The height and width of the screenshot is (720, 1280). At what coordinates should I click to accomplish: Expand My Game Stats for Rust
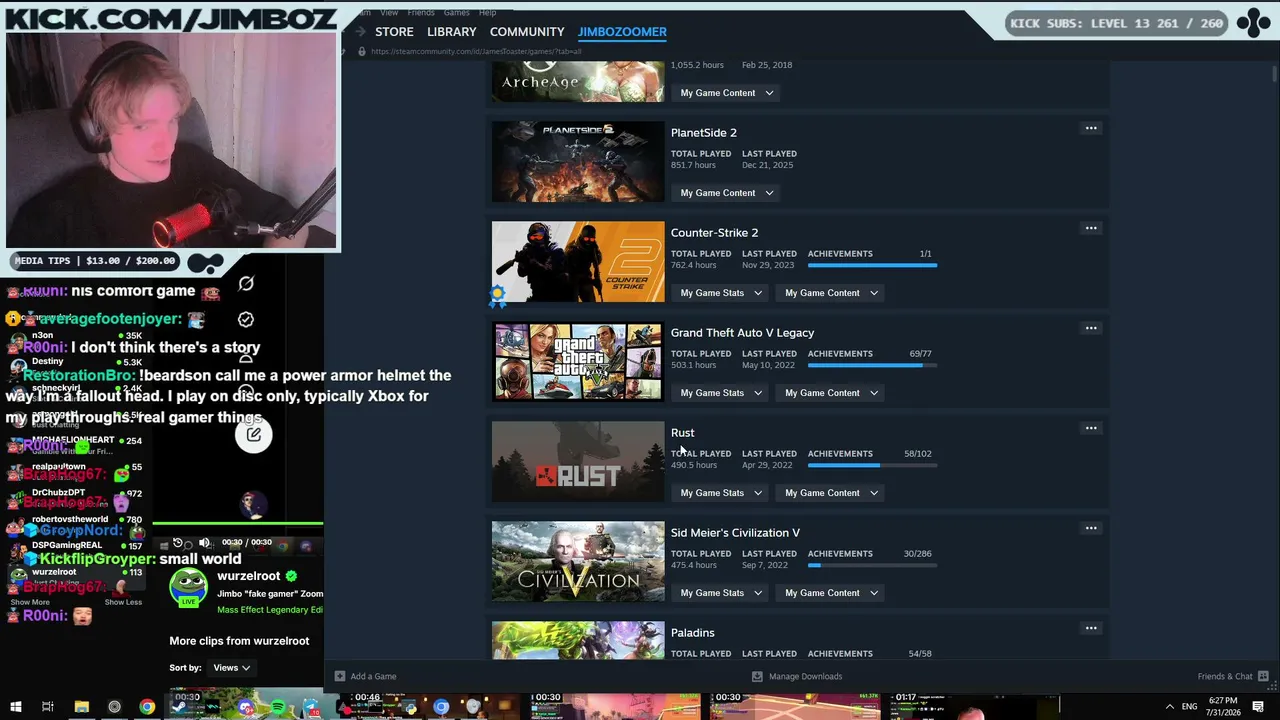(x=721, y=493)
